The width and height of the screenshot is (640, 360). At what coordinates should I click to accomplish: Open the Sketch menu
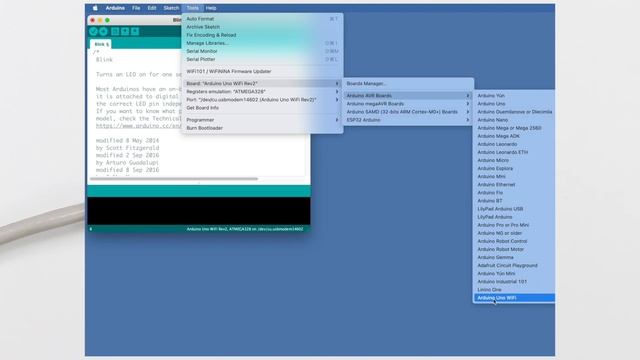click(171, 8)
